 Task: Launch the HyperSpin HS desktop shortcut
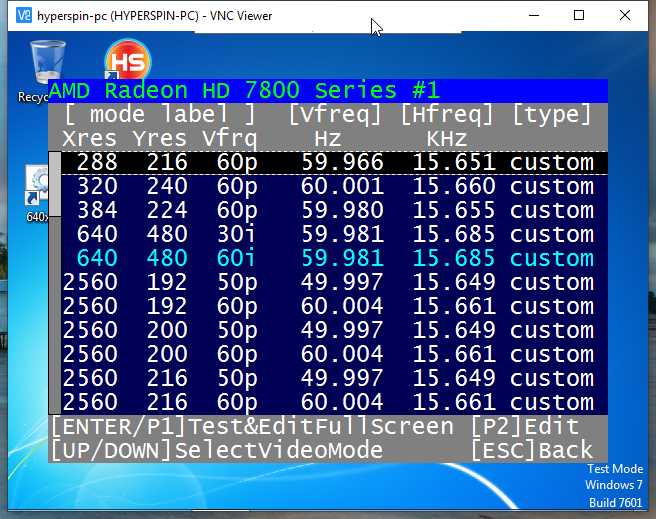point(128,59)
